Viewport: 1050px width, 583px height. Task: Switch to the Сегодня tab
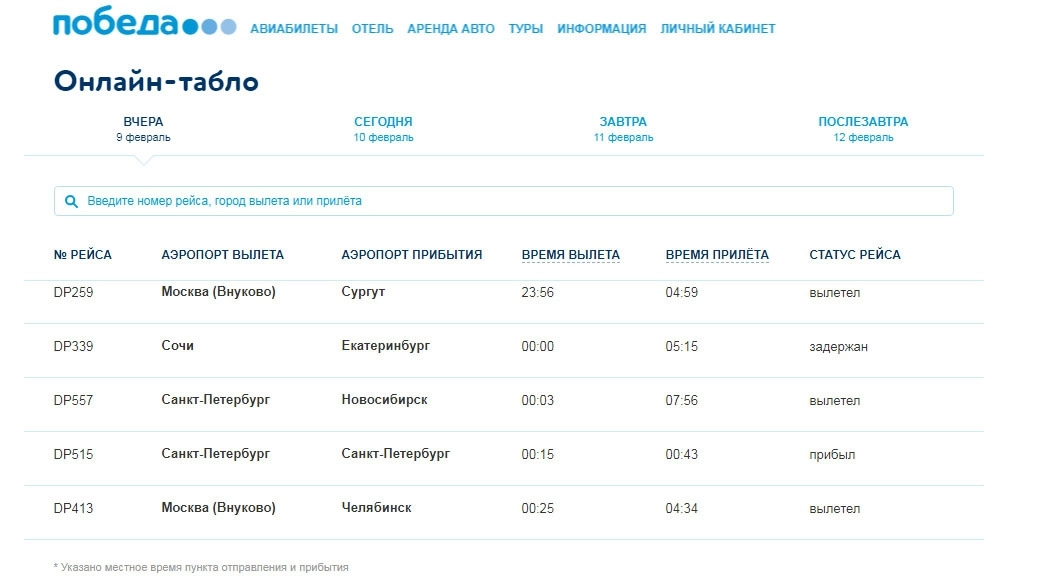(x=383, y=129)
